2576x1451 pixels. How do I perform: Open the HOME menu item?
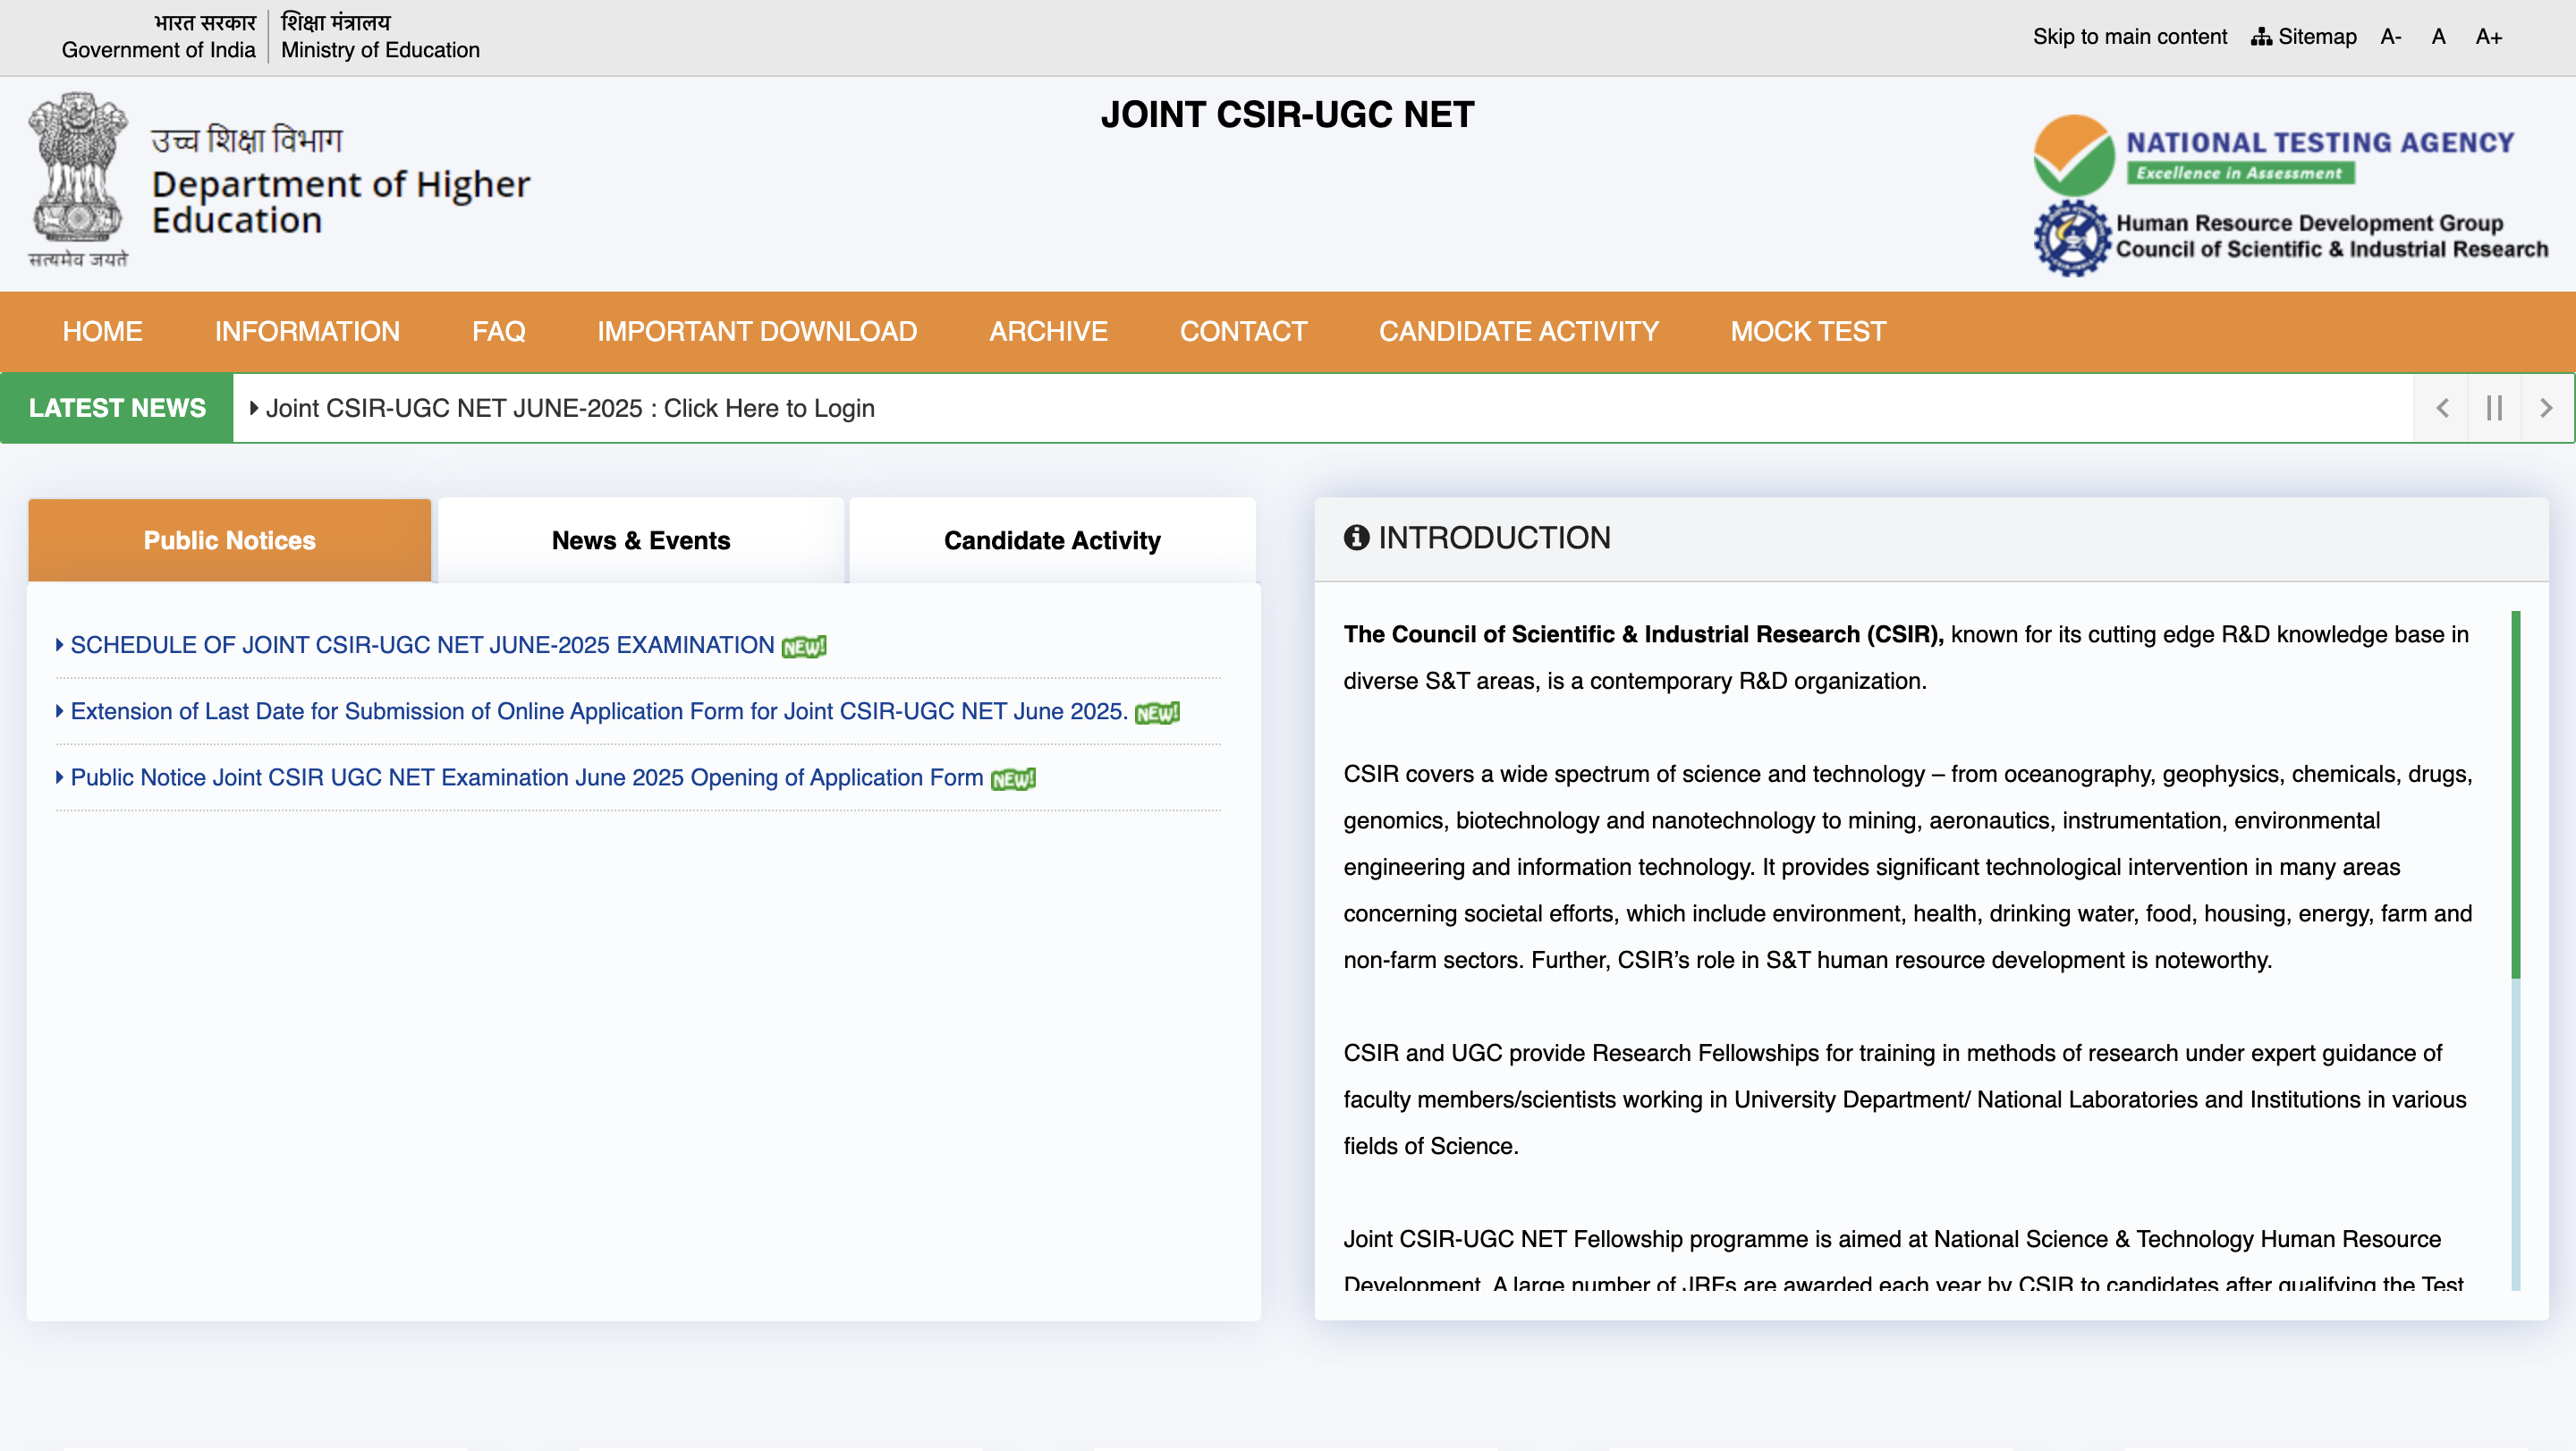[103, 332]
